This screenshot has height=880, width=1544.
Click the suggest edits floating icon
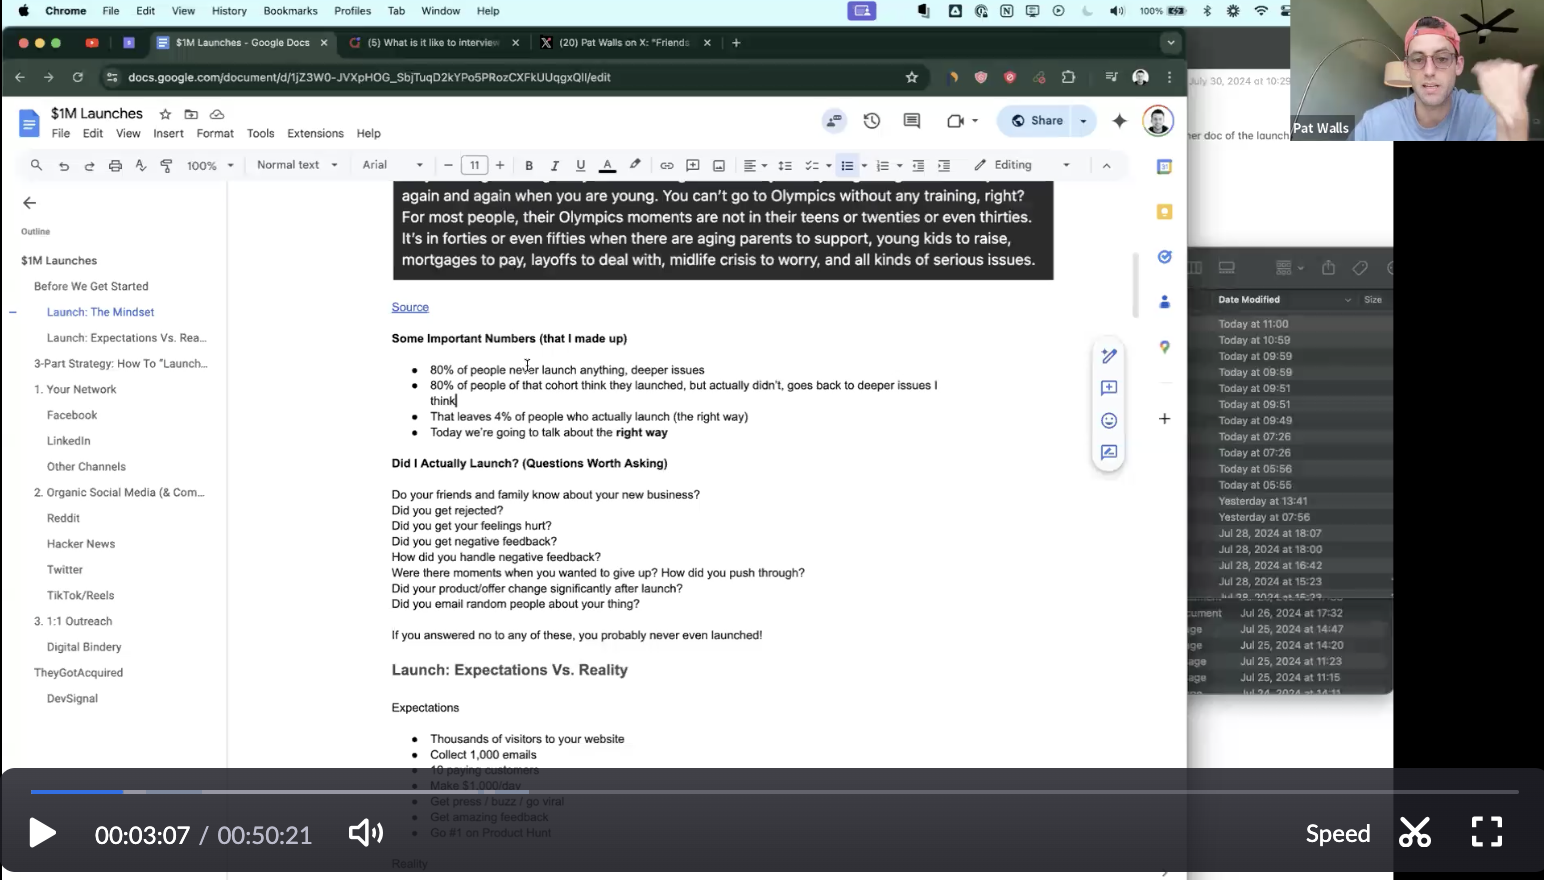tap(1109, 453)
